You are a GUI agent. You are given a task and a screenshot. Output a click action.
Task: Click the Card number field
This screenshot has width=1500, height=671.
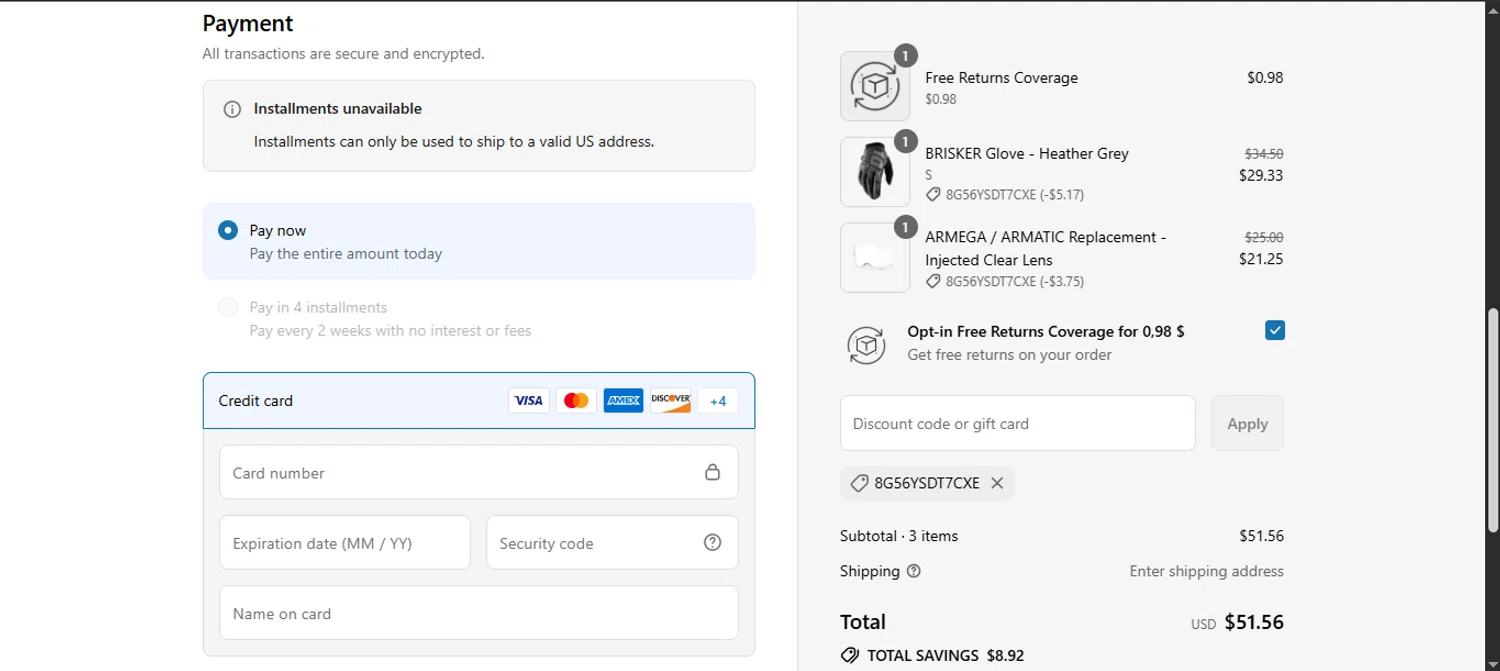(x=479, y=472)
